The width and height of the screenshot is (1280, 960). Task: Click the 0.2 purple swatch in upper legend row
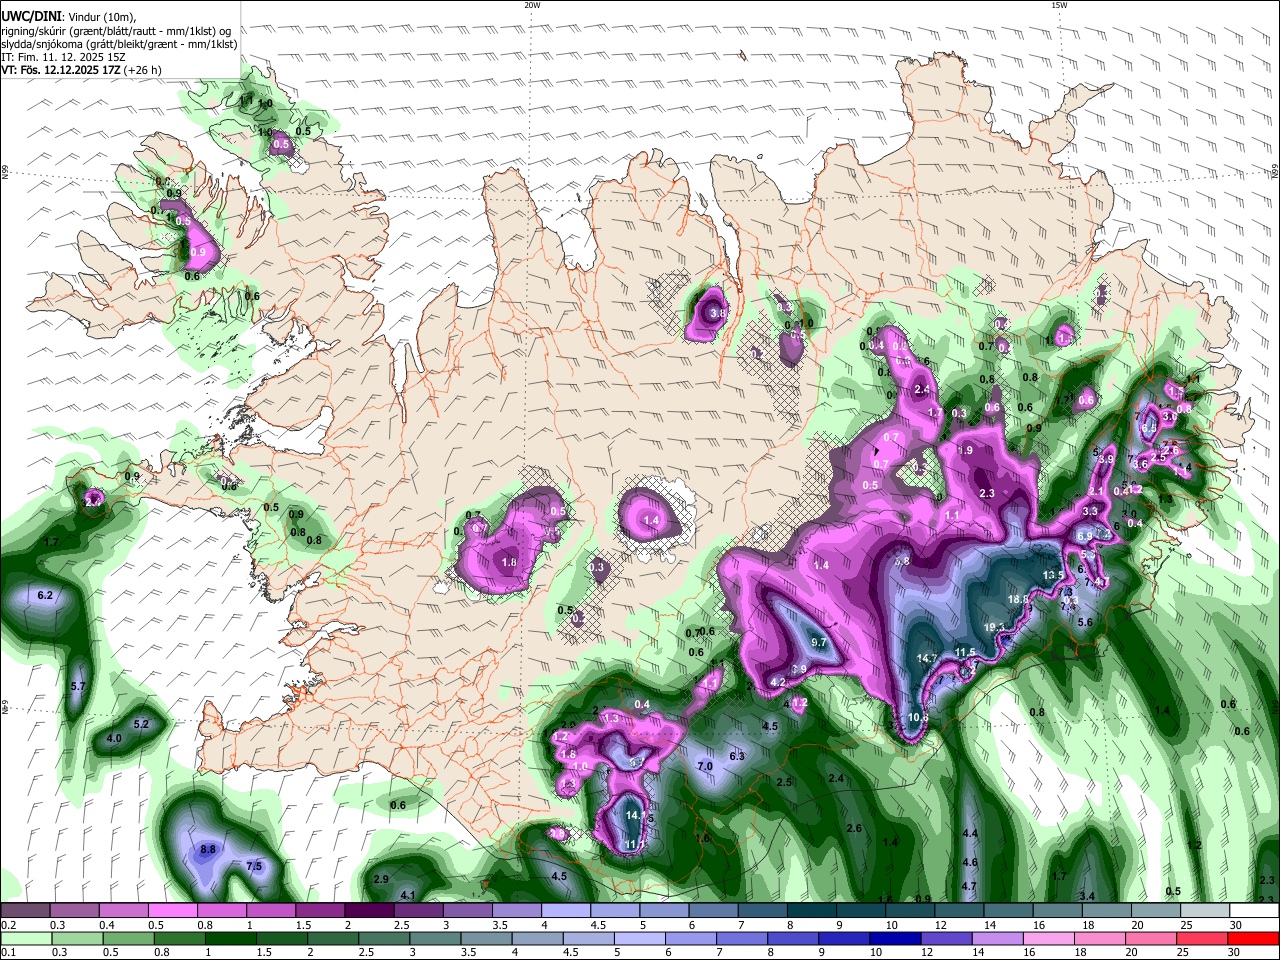coord(25,911)
